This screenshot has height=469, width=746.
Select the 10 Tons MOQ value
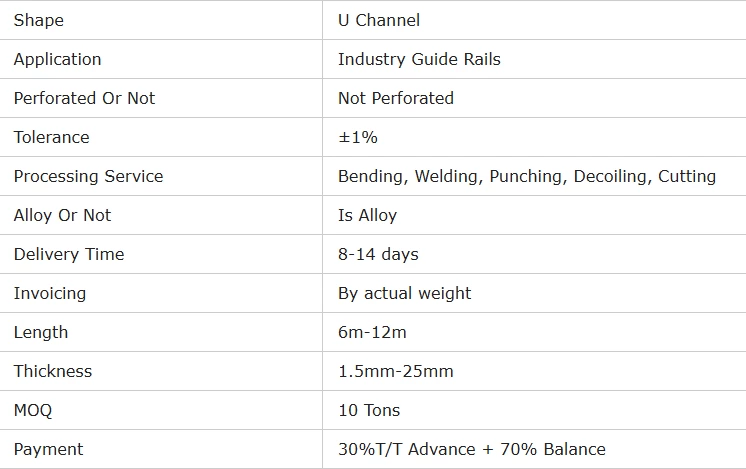[x=368, y=410]
